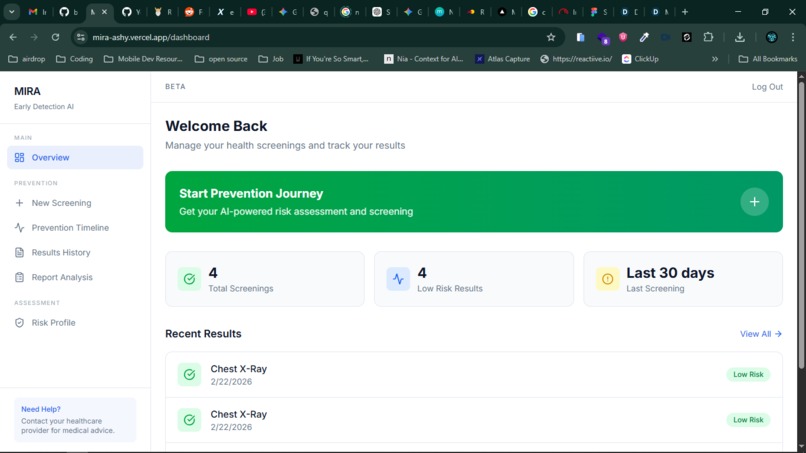Reload the current page

[x=55, y=37]
